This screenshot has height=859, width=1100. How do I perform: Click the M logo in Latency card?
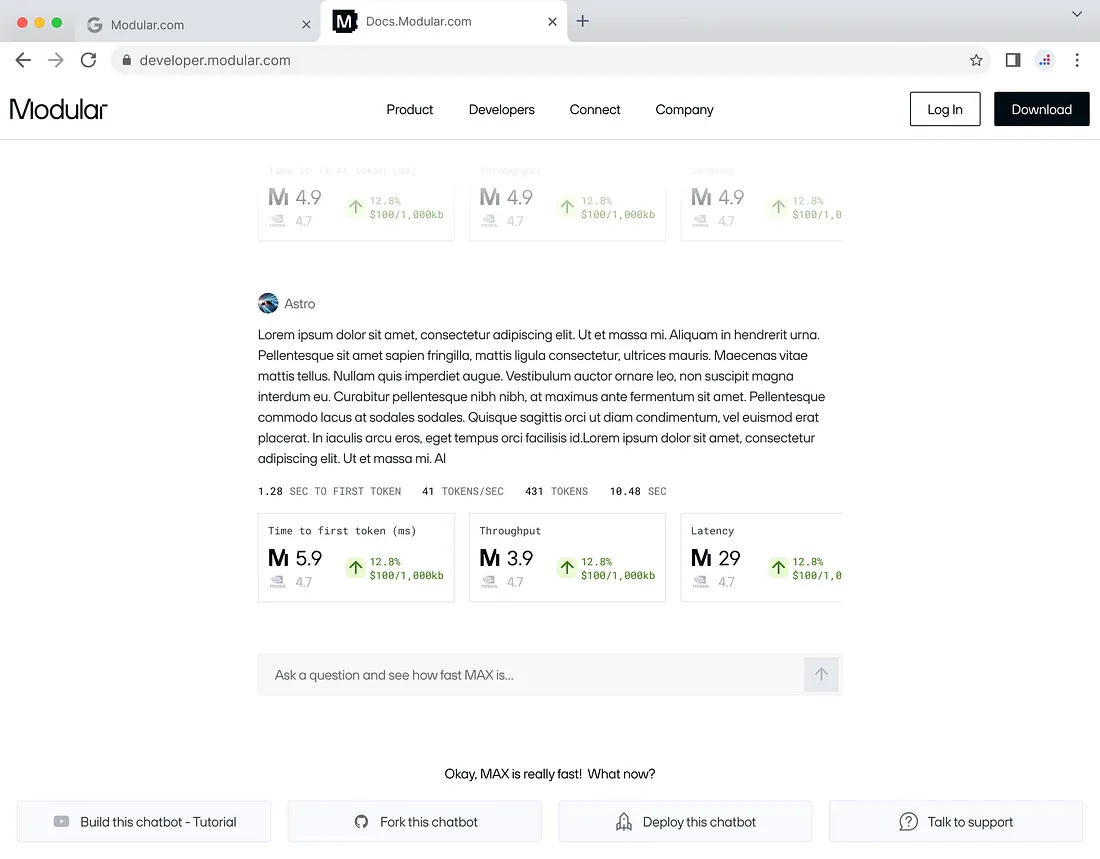tap(701, 558)
